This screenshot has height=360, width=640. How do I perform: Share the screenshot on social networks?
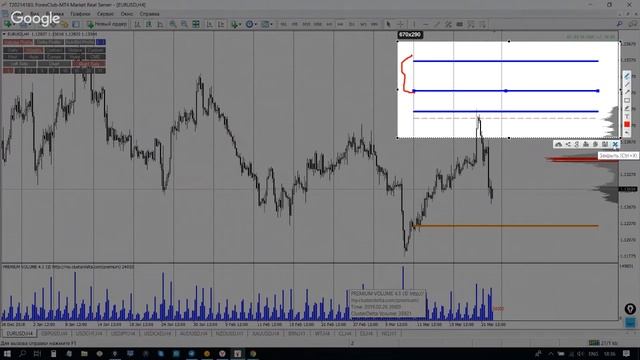[568, 144]
